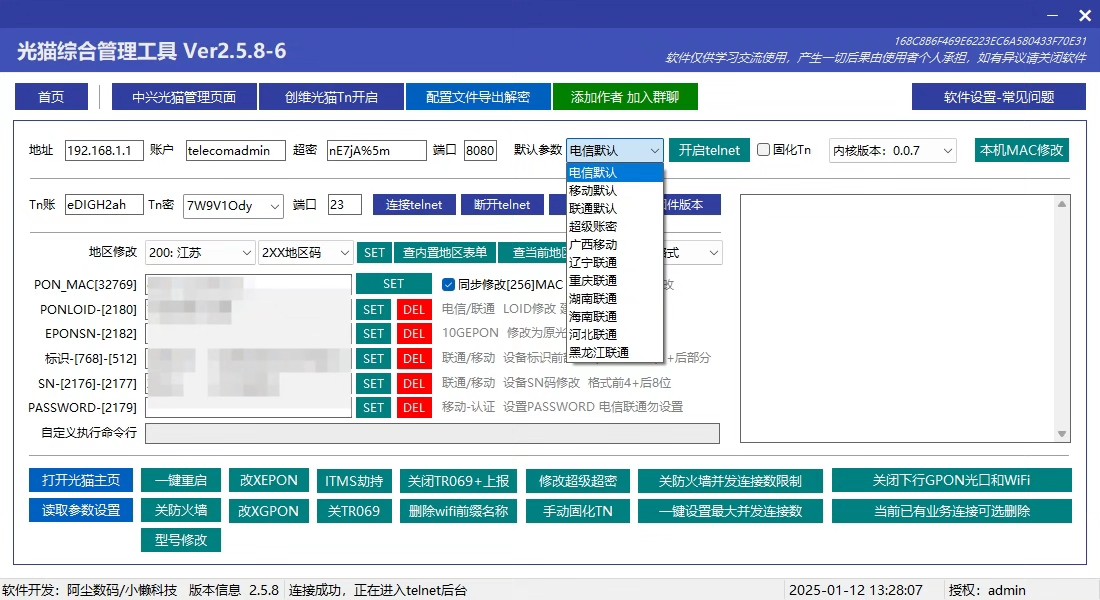
Task: Open 配置文件导出解密 tool
Action: click(x=478, y=97)
